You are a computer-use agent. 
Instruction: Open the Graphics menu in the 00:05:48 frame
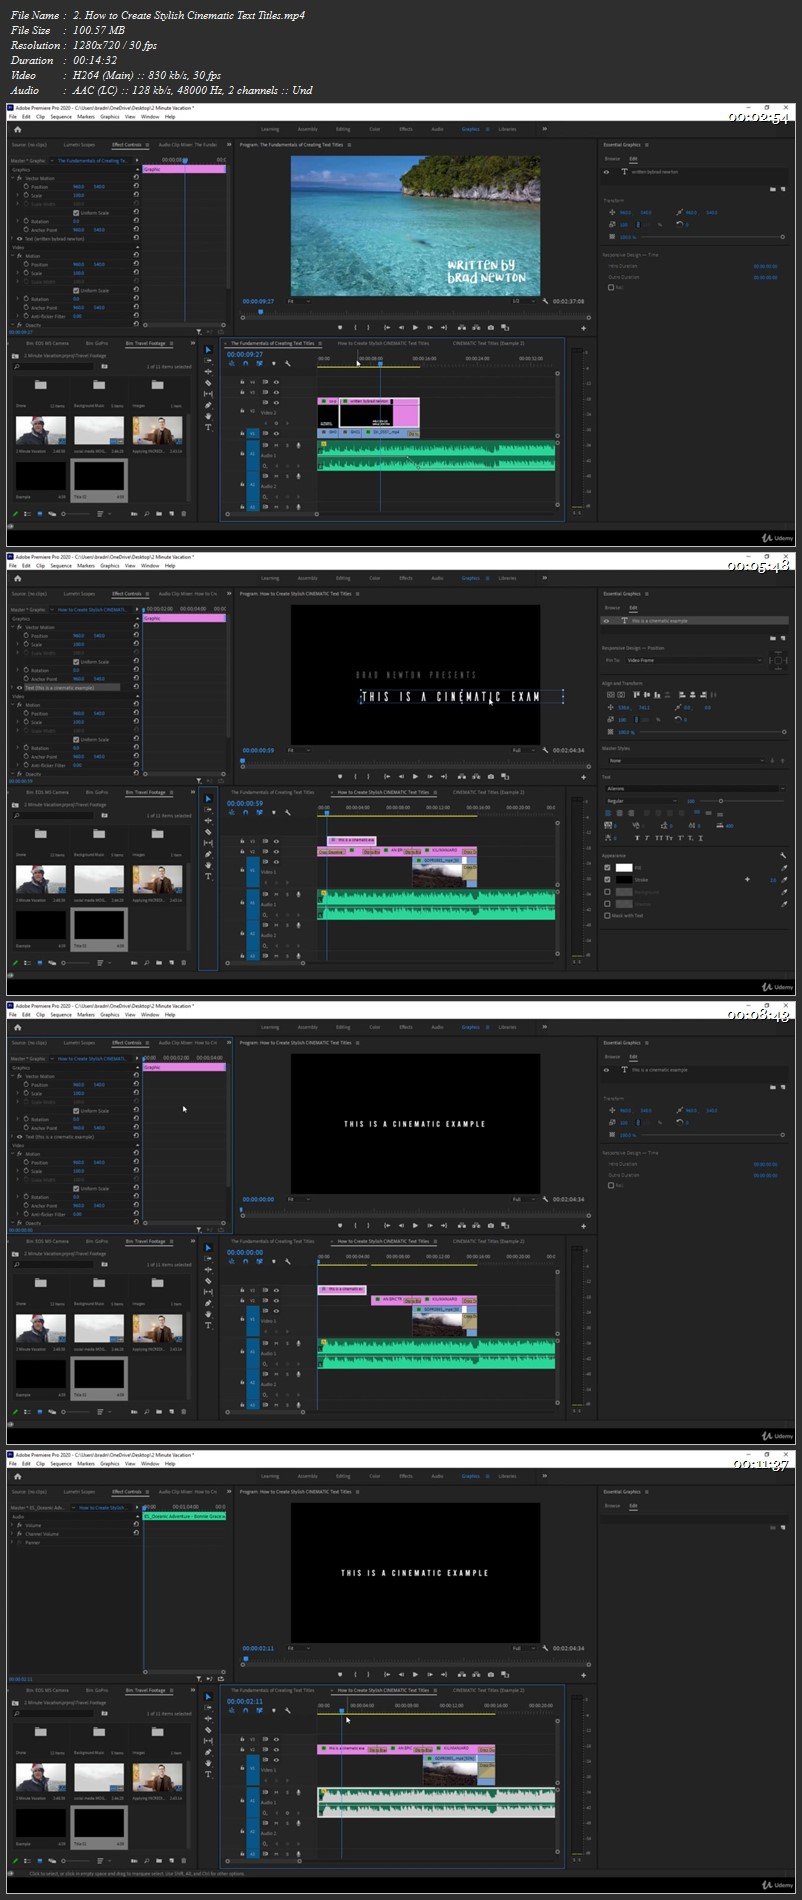(x=110, y=566)
